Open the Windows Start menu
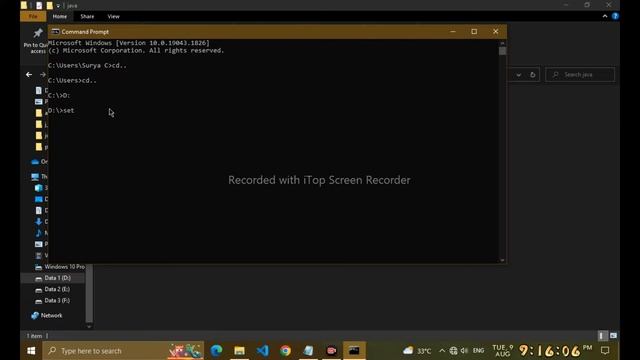Viewport: 640px width, 360px height. (x=31, y=351)
